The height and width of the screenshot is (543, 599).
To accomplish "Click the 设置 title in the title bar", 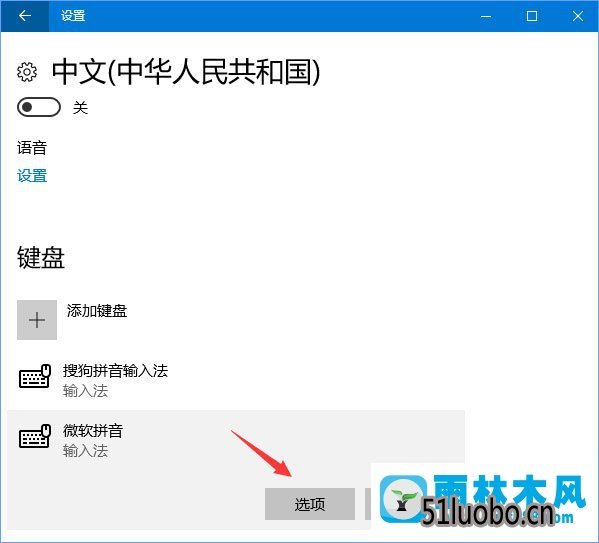I will tap(73, 16).
